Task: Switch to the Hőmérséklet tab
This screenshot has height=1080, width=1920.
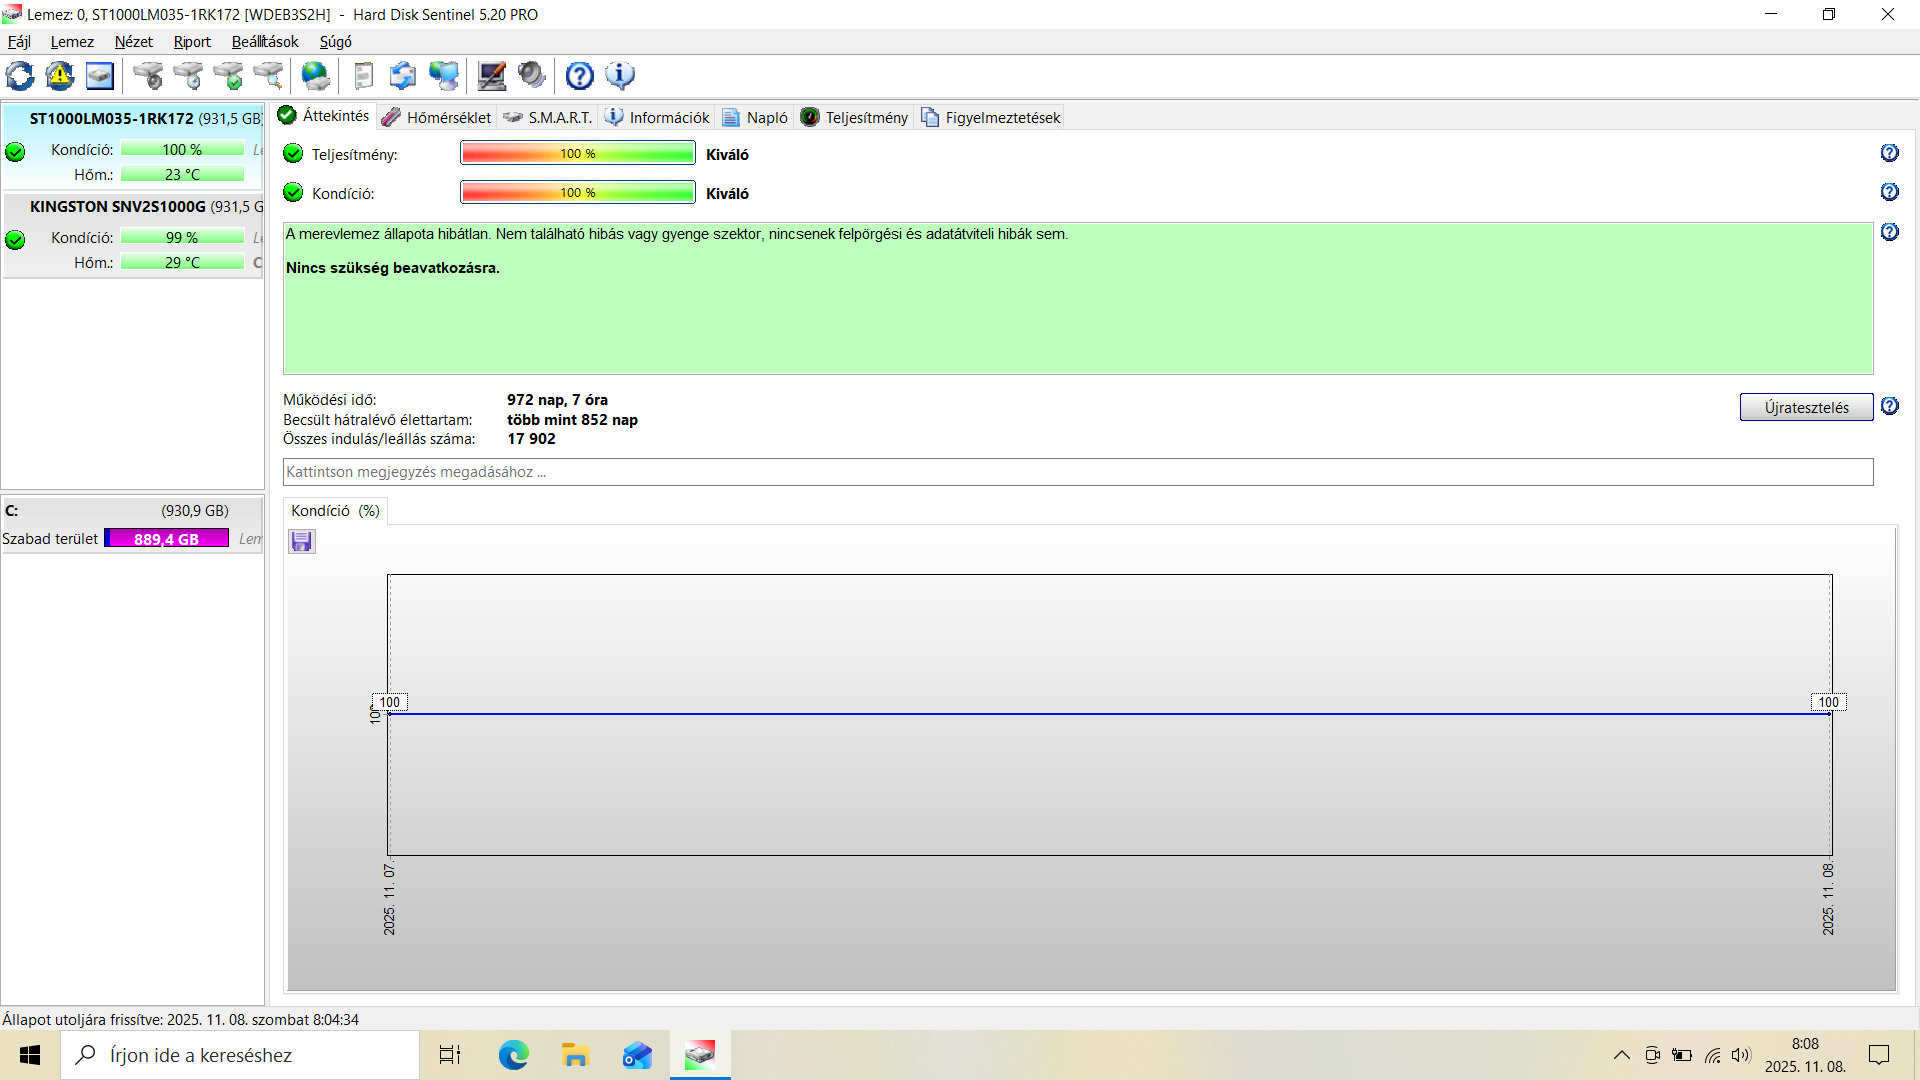Action: [437, 118]
